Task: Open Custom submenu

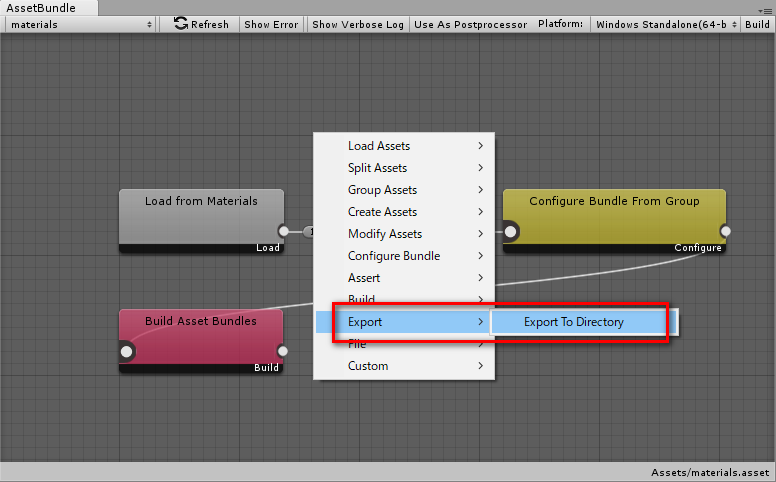Action: coord(404,366)
